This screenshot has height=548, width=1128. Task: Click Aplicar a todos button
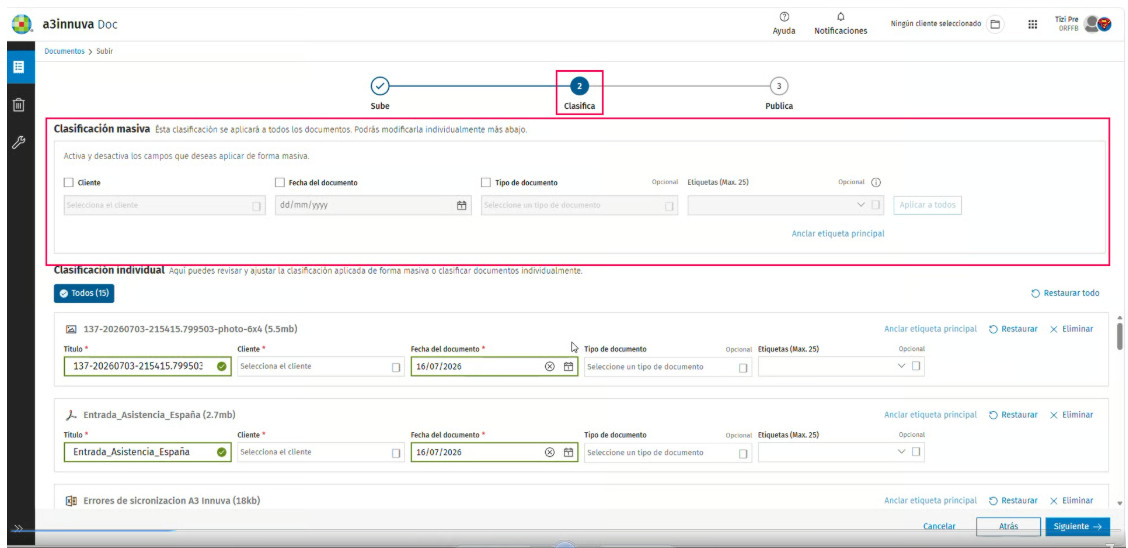coord(927,205)
